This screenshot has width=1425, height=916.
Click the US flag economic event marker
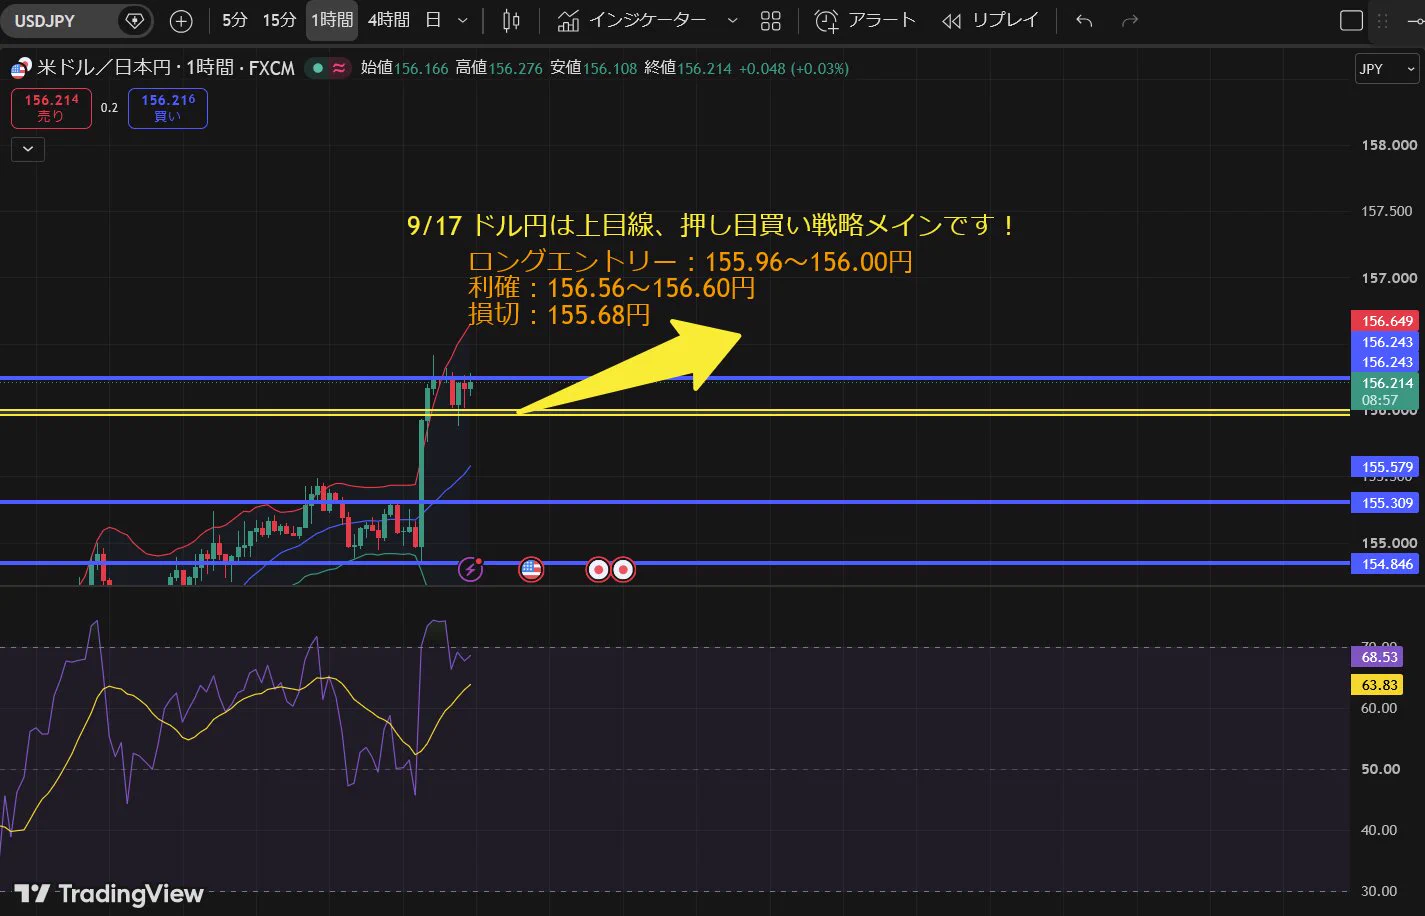coord(531,570)
